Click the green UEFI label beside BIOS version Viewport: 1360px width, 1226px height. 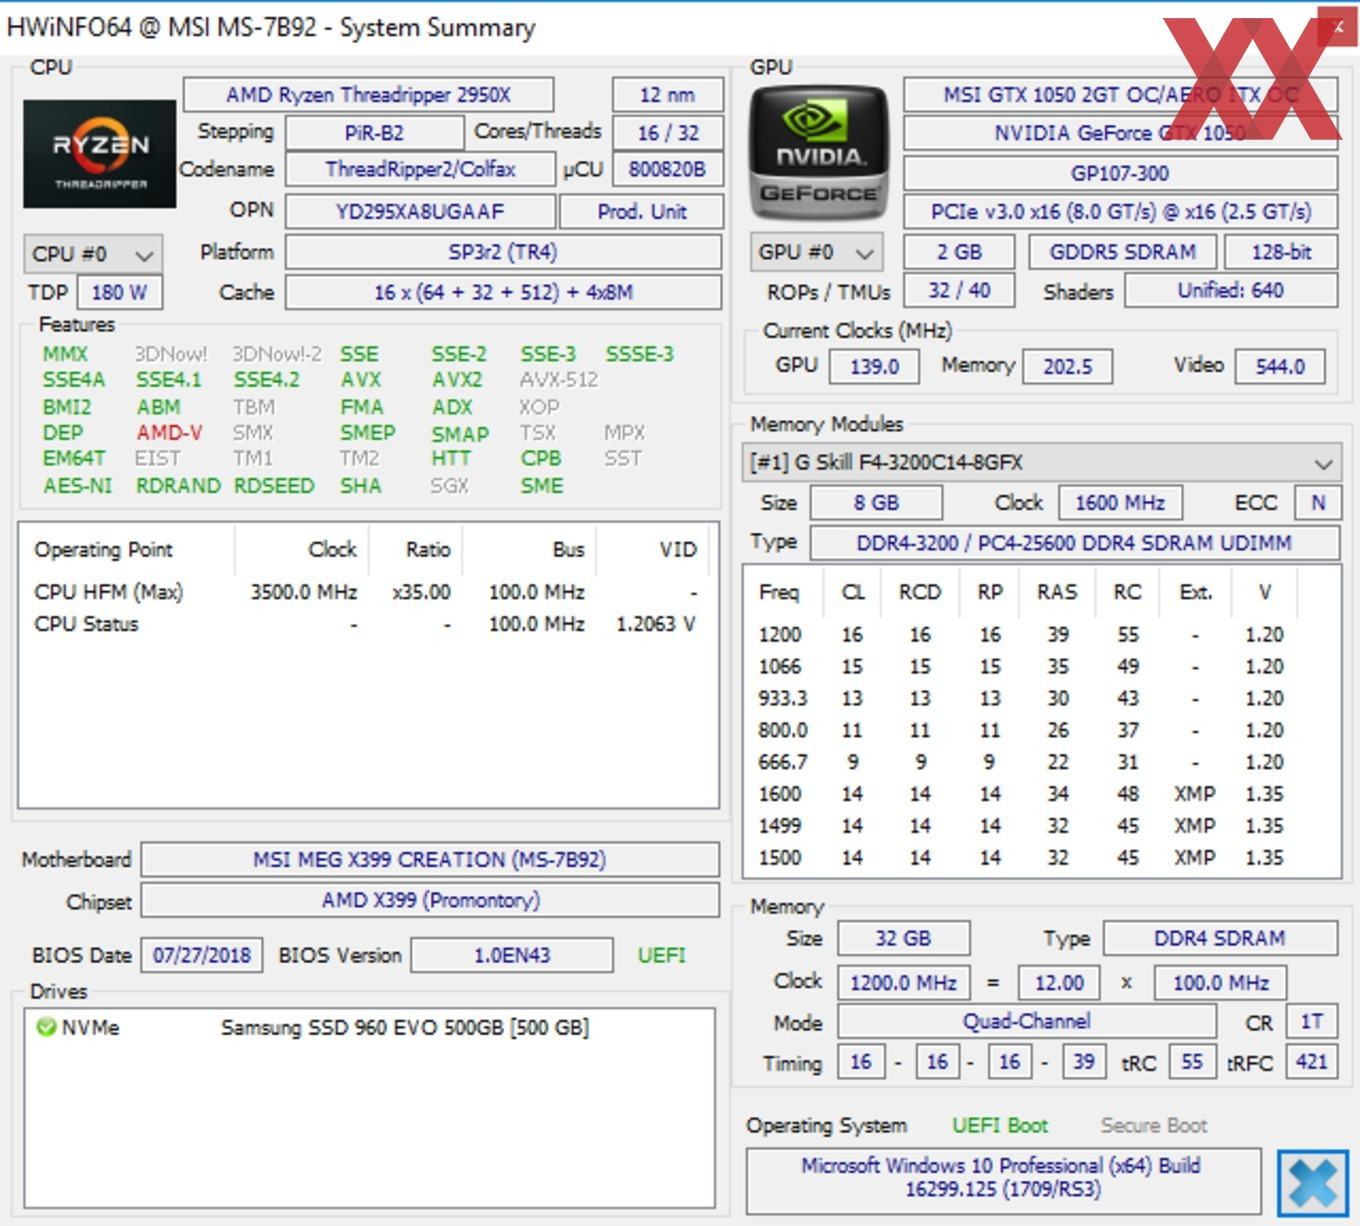pos(662,955)
